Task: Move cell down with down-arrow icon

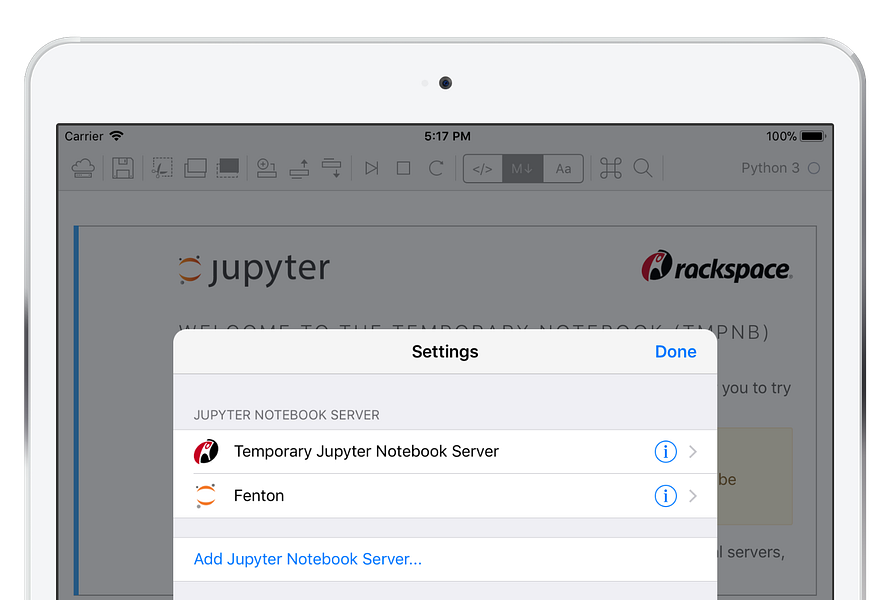Action: pos(331,168)
